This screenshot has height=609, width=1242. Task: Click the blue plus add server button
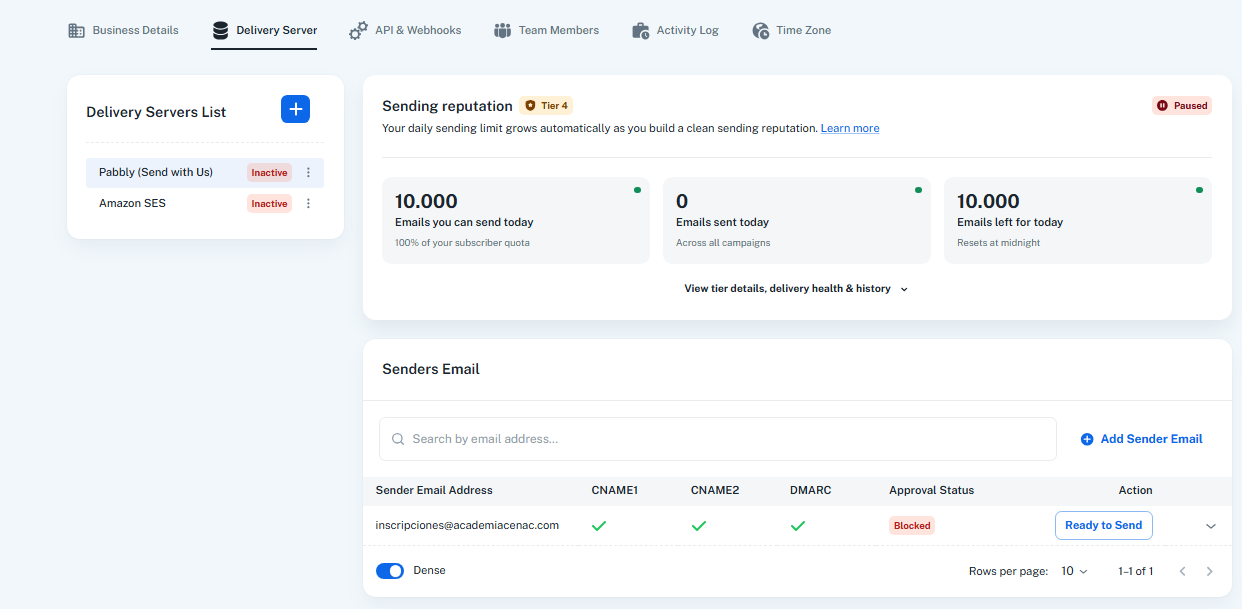click(x=295, y=109)
